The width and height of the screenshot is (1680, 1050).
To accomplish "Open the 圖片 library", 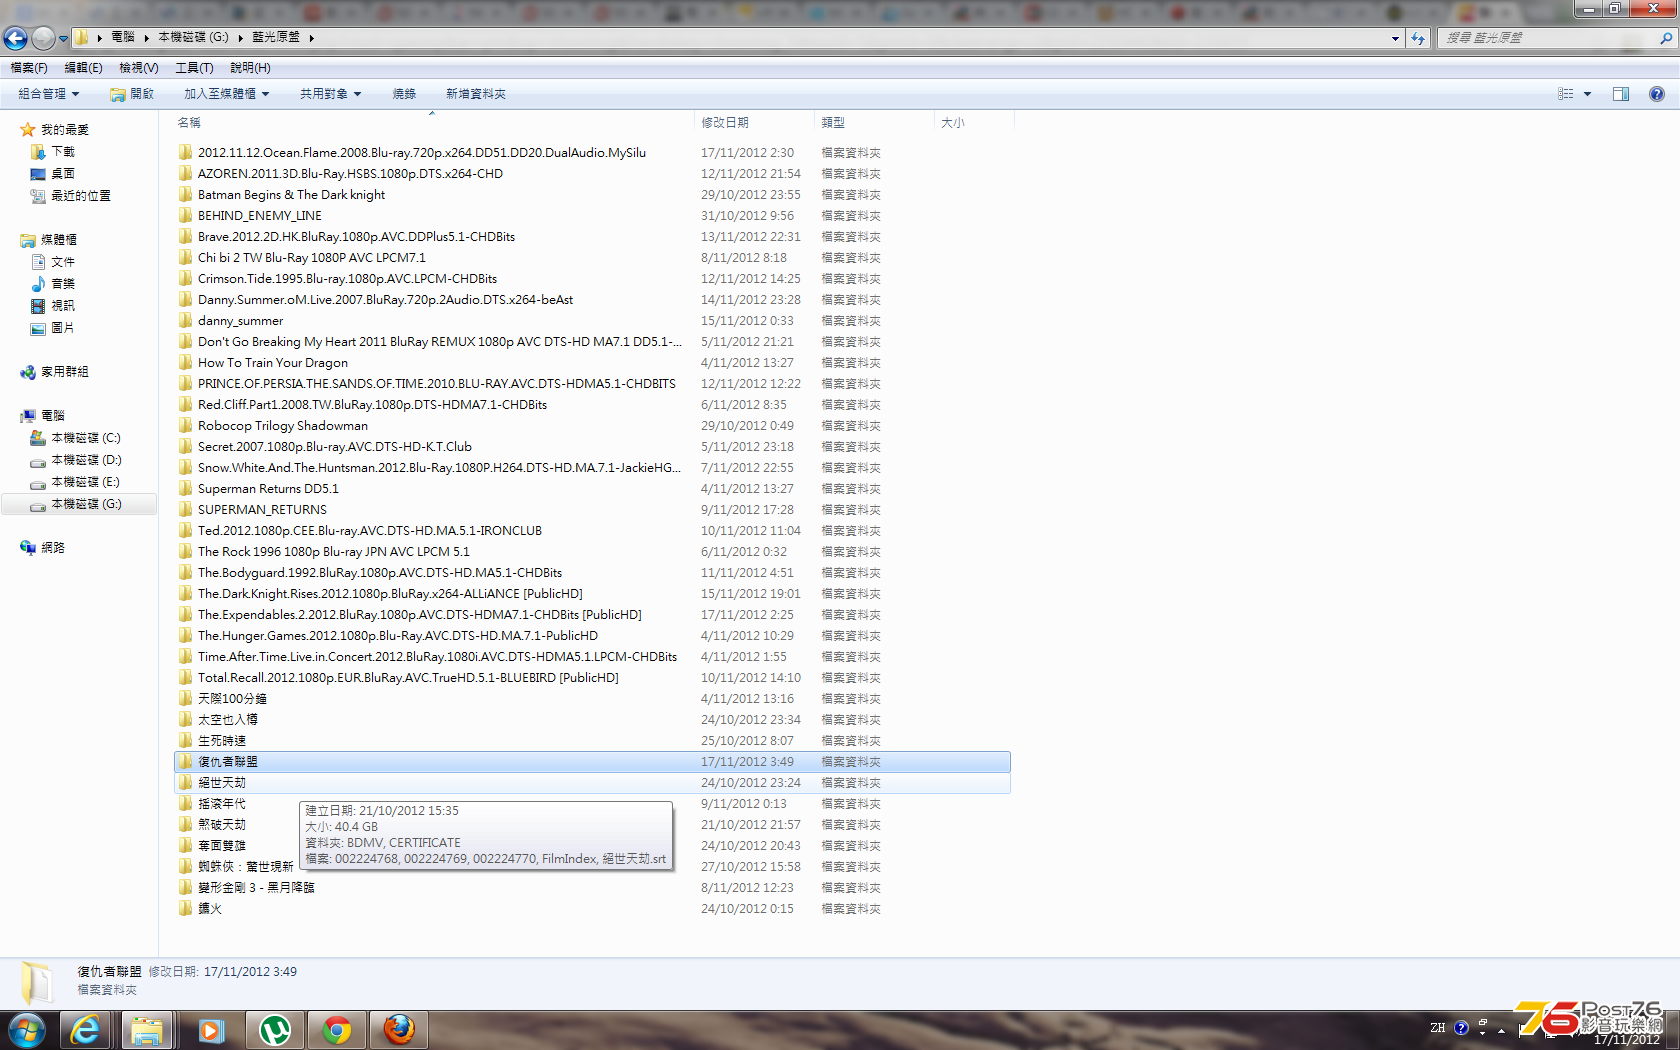I will (53, 328).
